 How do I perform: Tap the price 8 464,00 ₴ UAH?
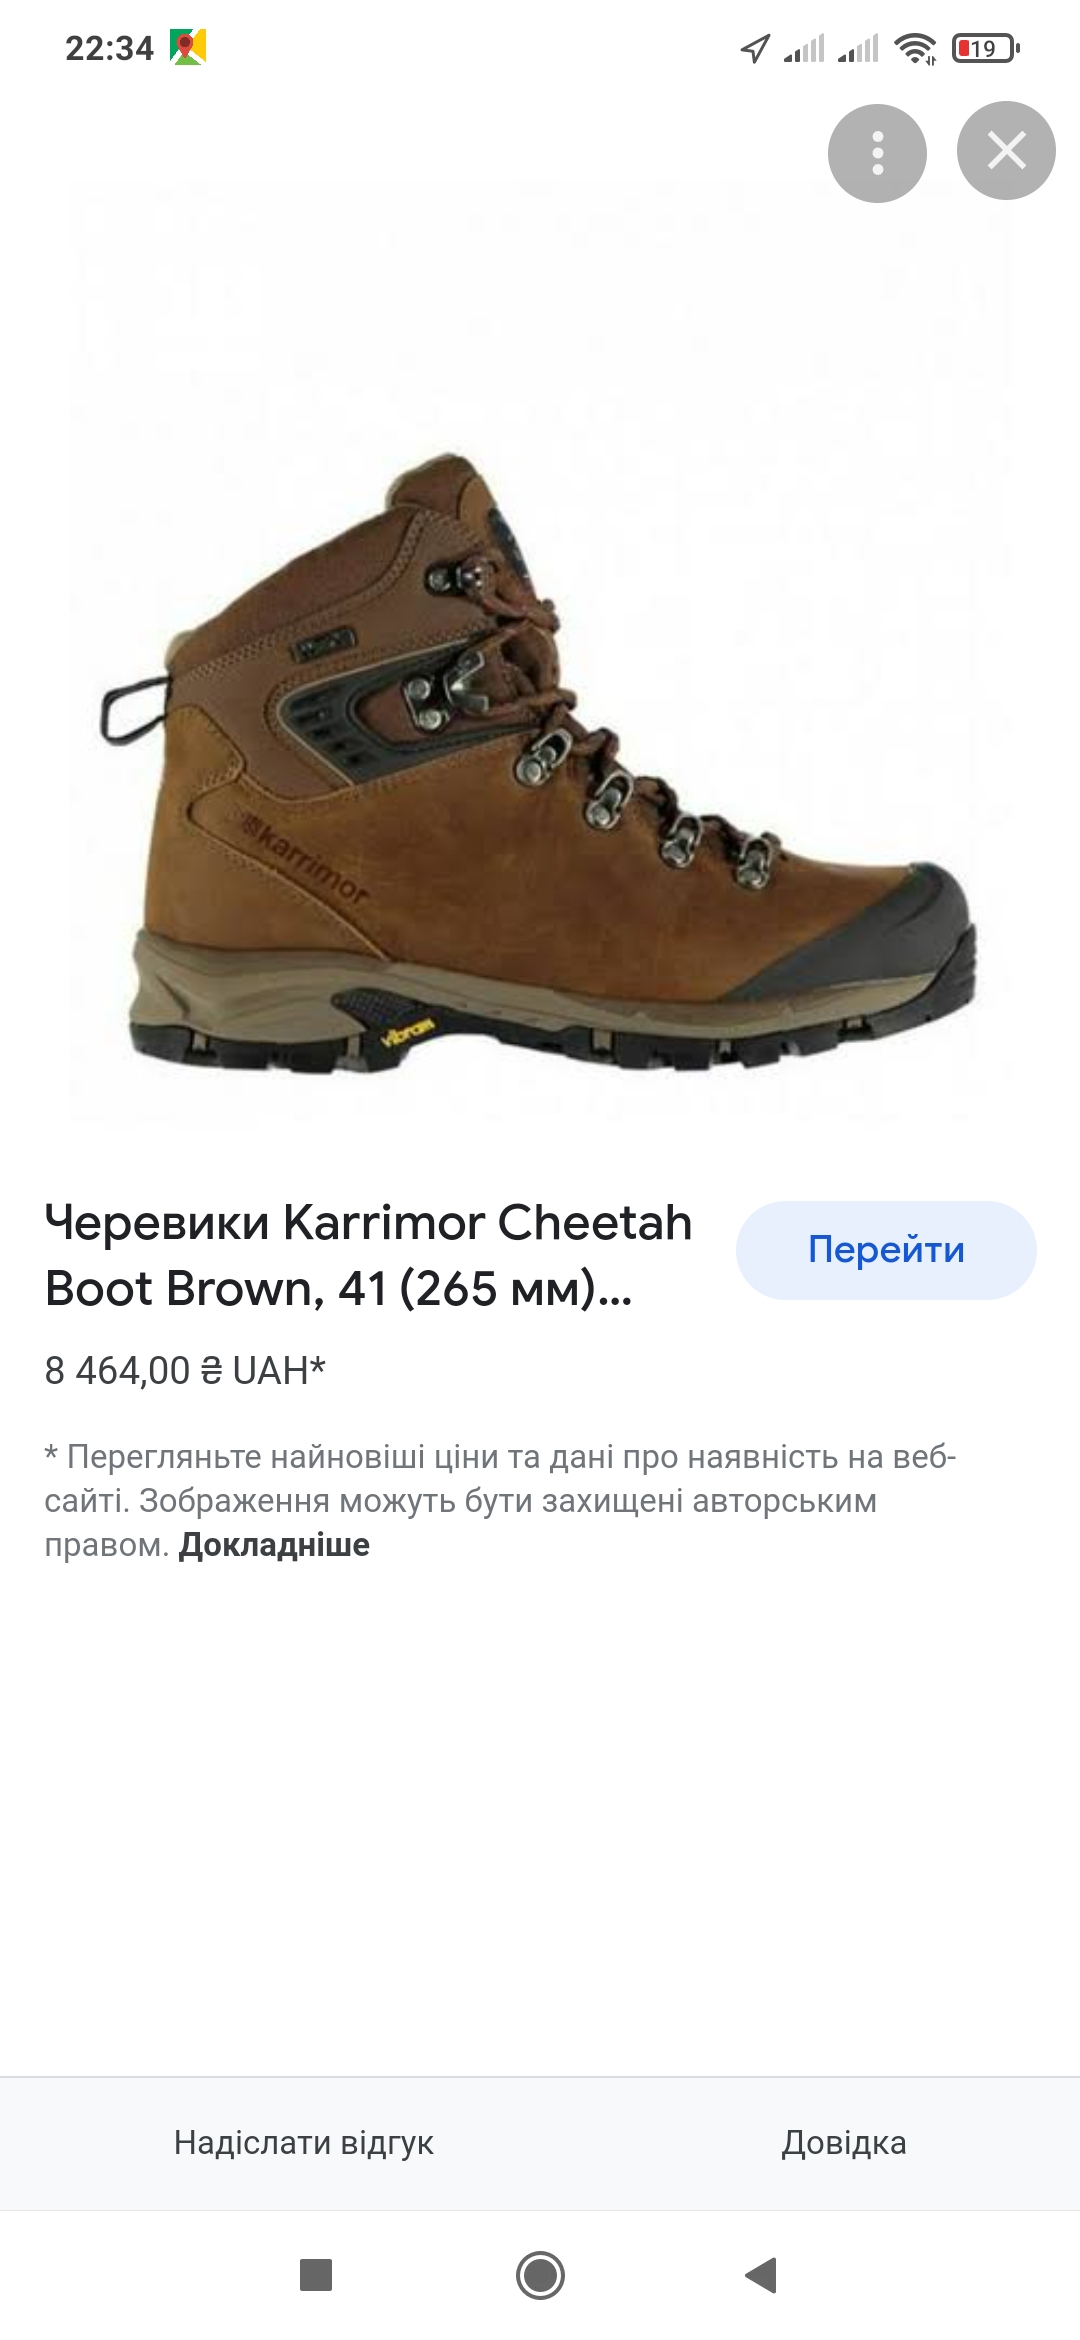[x=185, y=1370]
